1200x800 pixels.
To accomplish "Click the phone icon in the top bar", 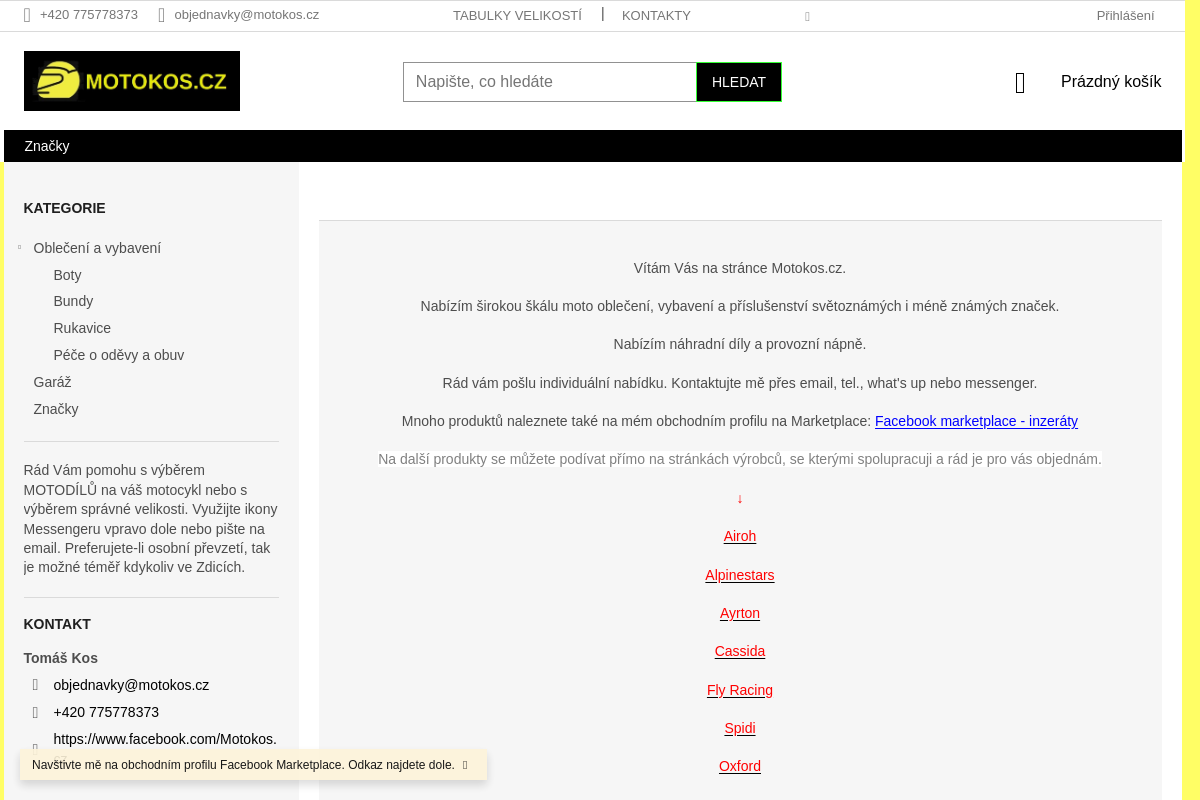I will coord(28,15).
